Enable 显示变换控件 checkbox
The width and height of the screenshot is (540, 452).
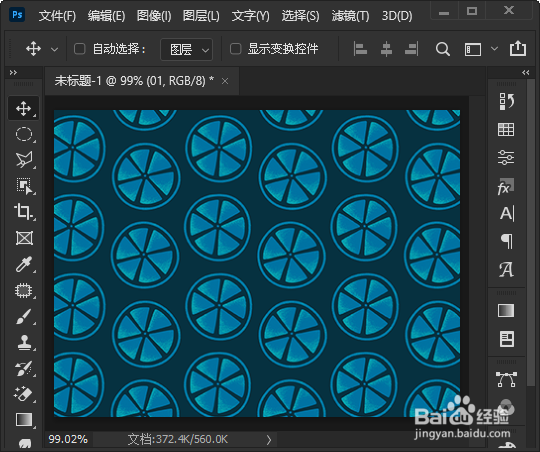coord(236,49)
